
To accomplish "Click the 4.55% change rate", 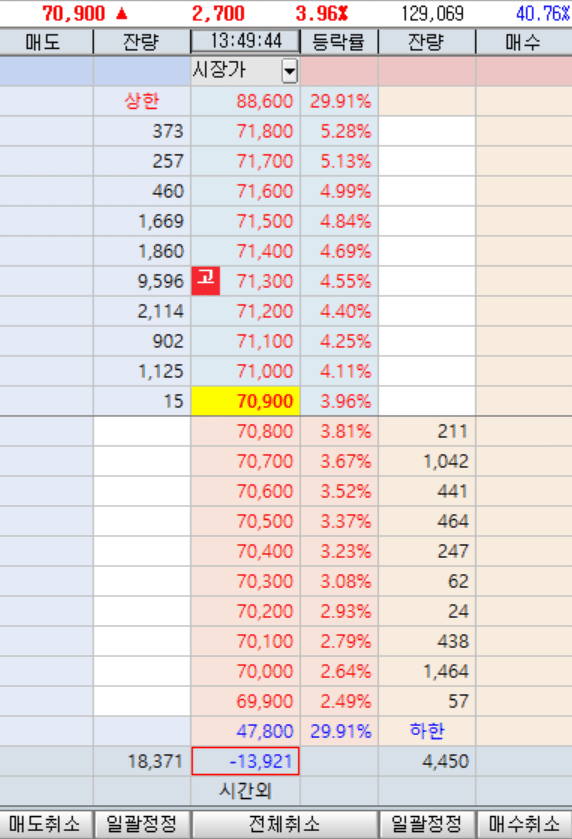I will pos(345,281).
